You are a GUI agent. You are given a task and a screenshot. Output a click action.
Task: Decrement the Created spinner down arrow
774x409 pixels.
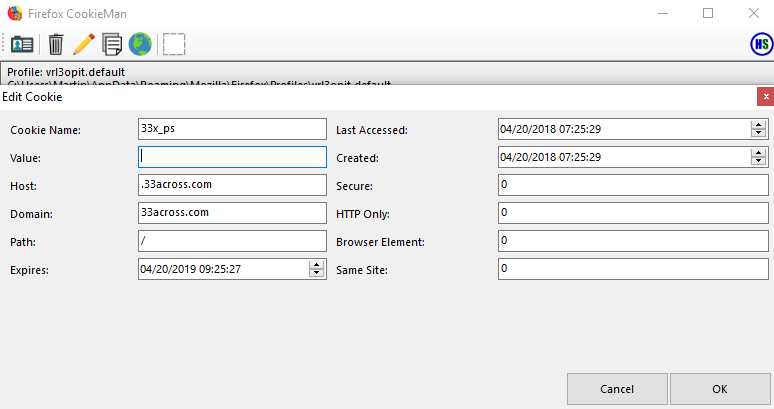pyautogui.click(x=758, y=161)
